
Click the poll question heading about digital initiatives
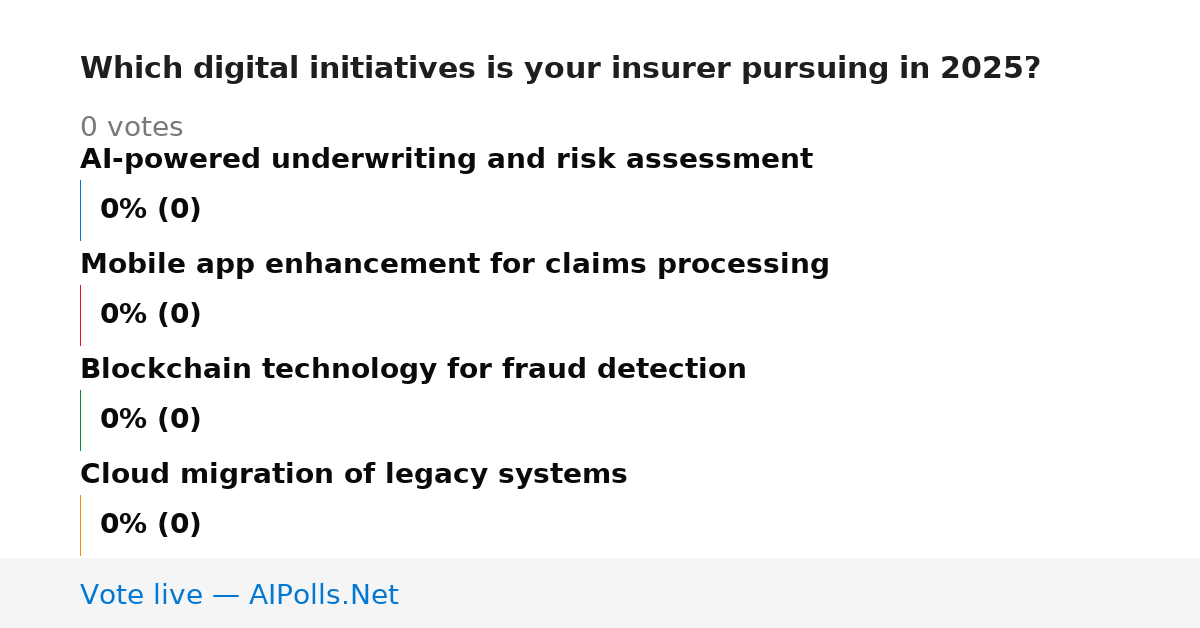pyautogui.click(x=560, y=69)
